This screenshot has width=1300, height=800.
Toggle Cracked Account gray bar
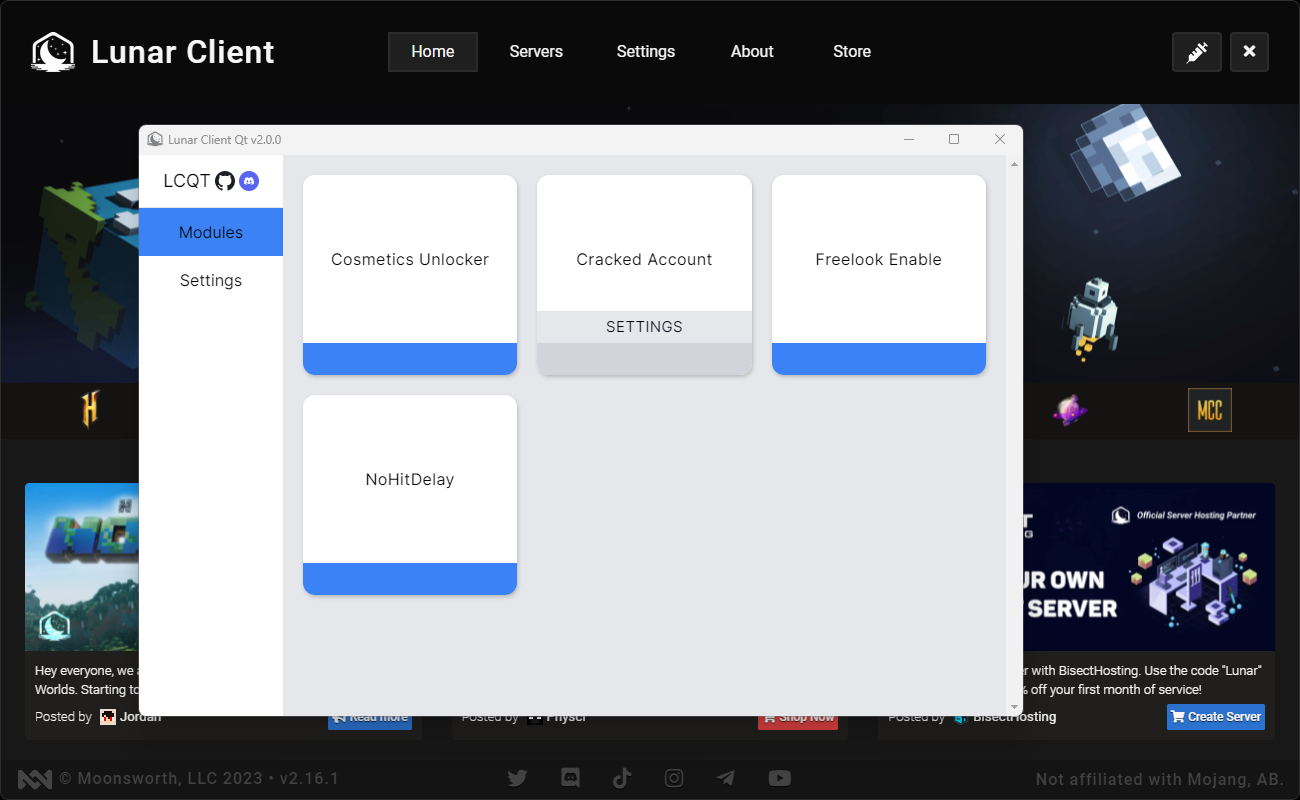coord(644,359)
